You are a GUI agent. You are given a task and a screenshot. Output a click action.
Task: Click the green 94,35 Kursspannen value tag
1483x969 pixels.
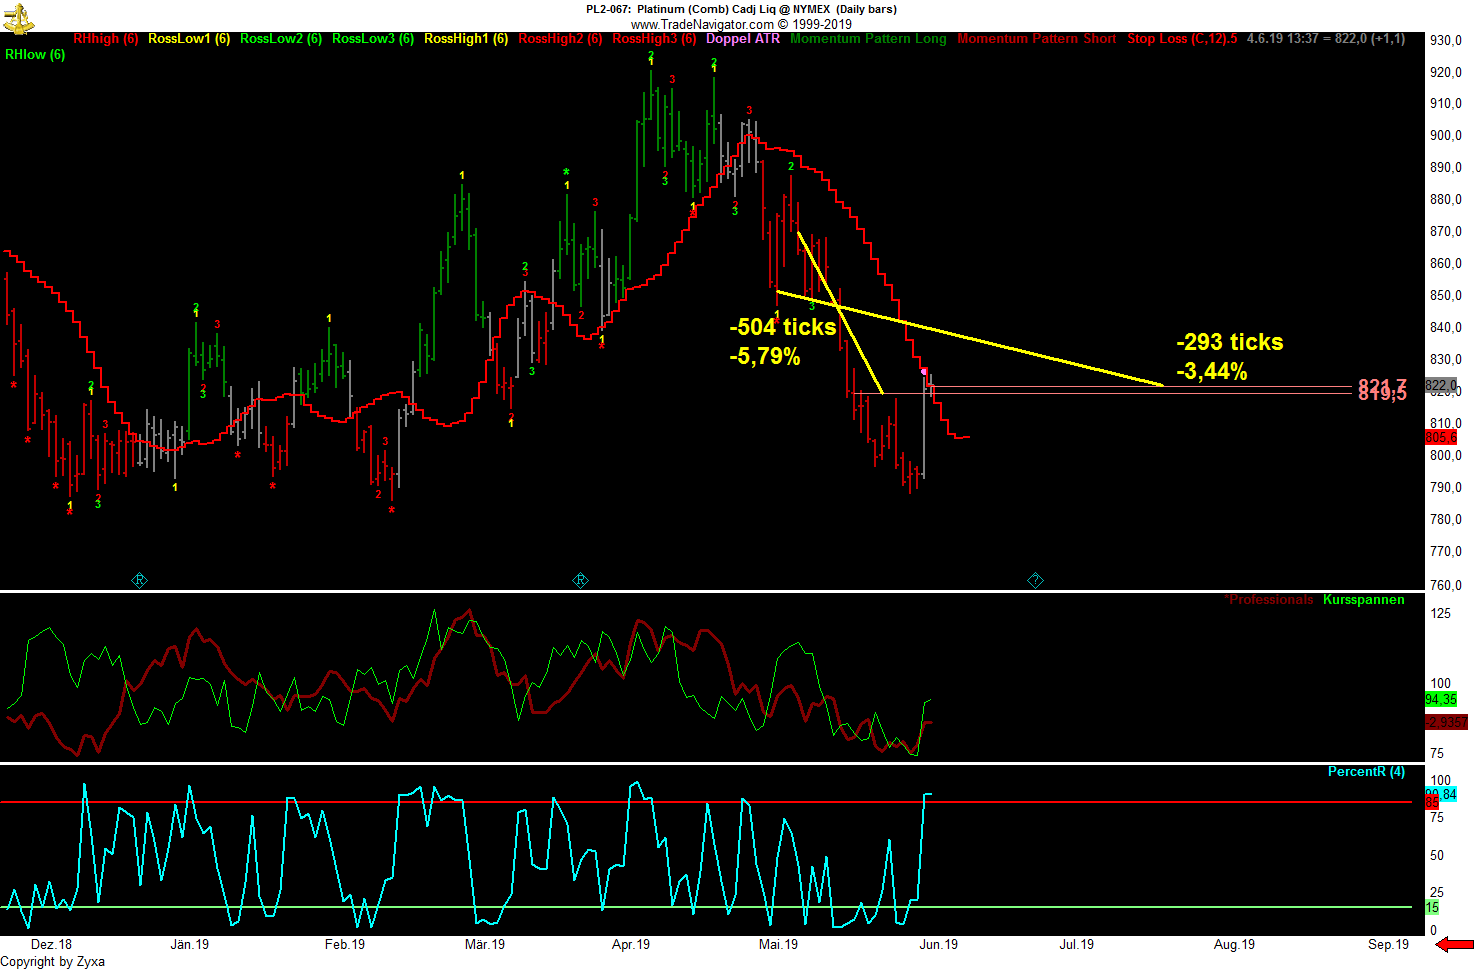[x=1441, y=700]
